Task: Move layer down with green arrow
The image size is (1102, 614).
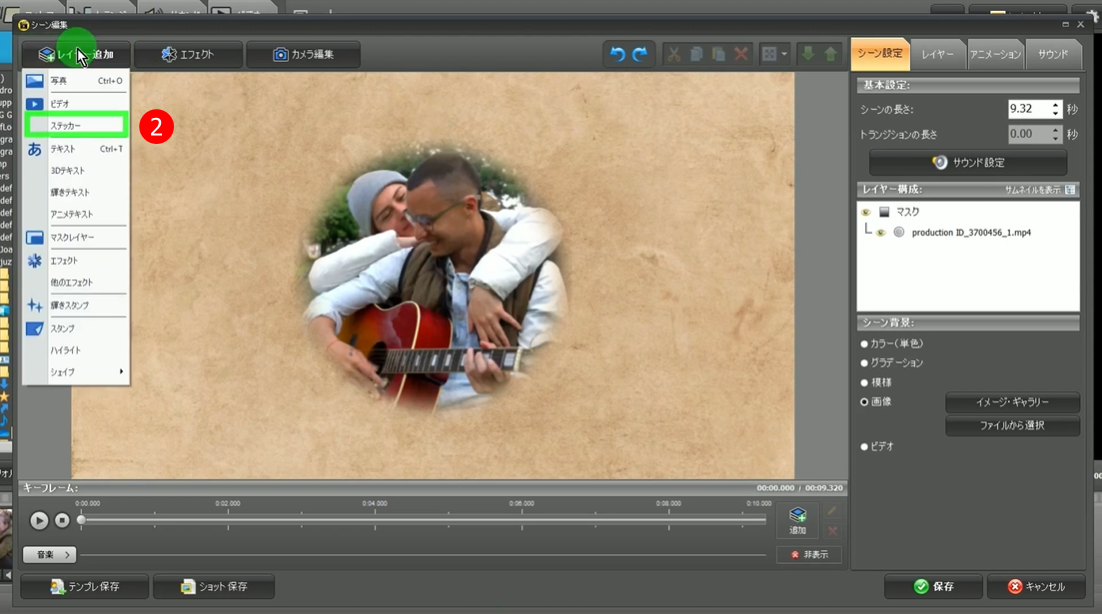Action: click(809, 54)
